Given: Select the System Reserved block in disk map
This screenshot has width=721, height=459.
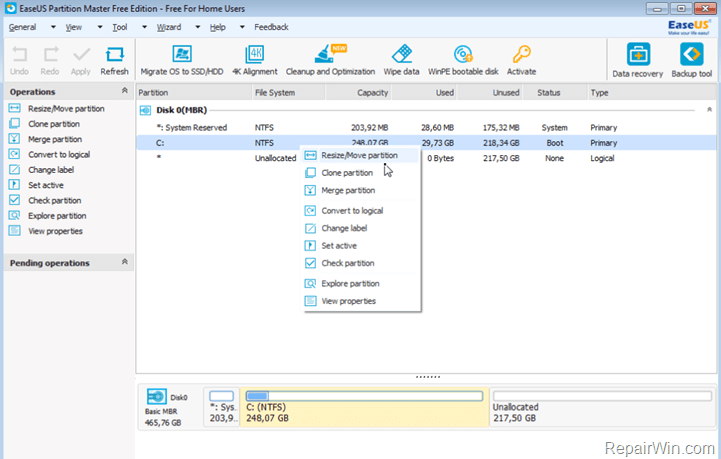Looking at the screenshot, I should click(x=222, y=407).
